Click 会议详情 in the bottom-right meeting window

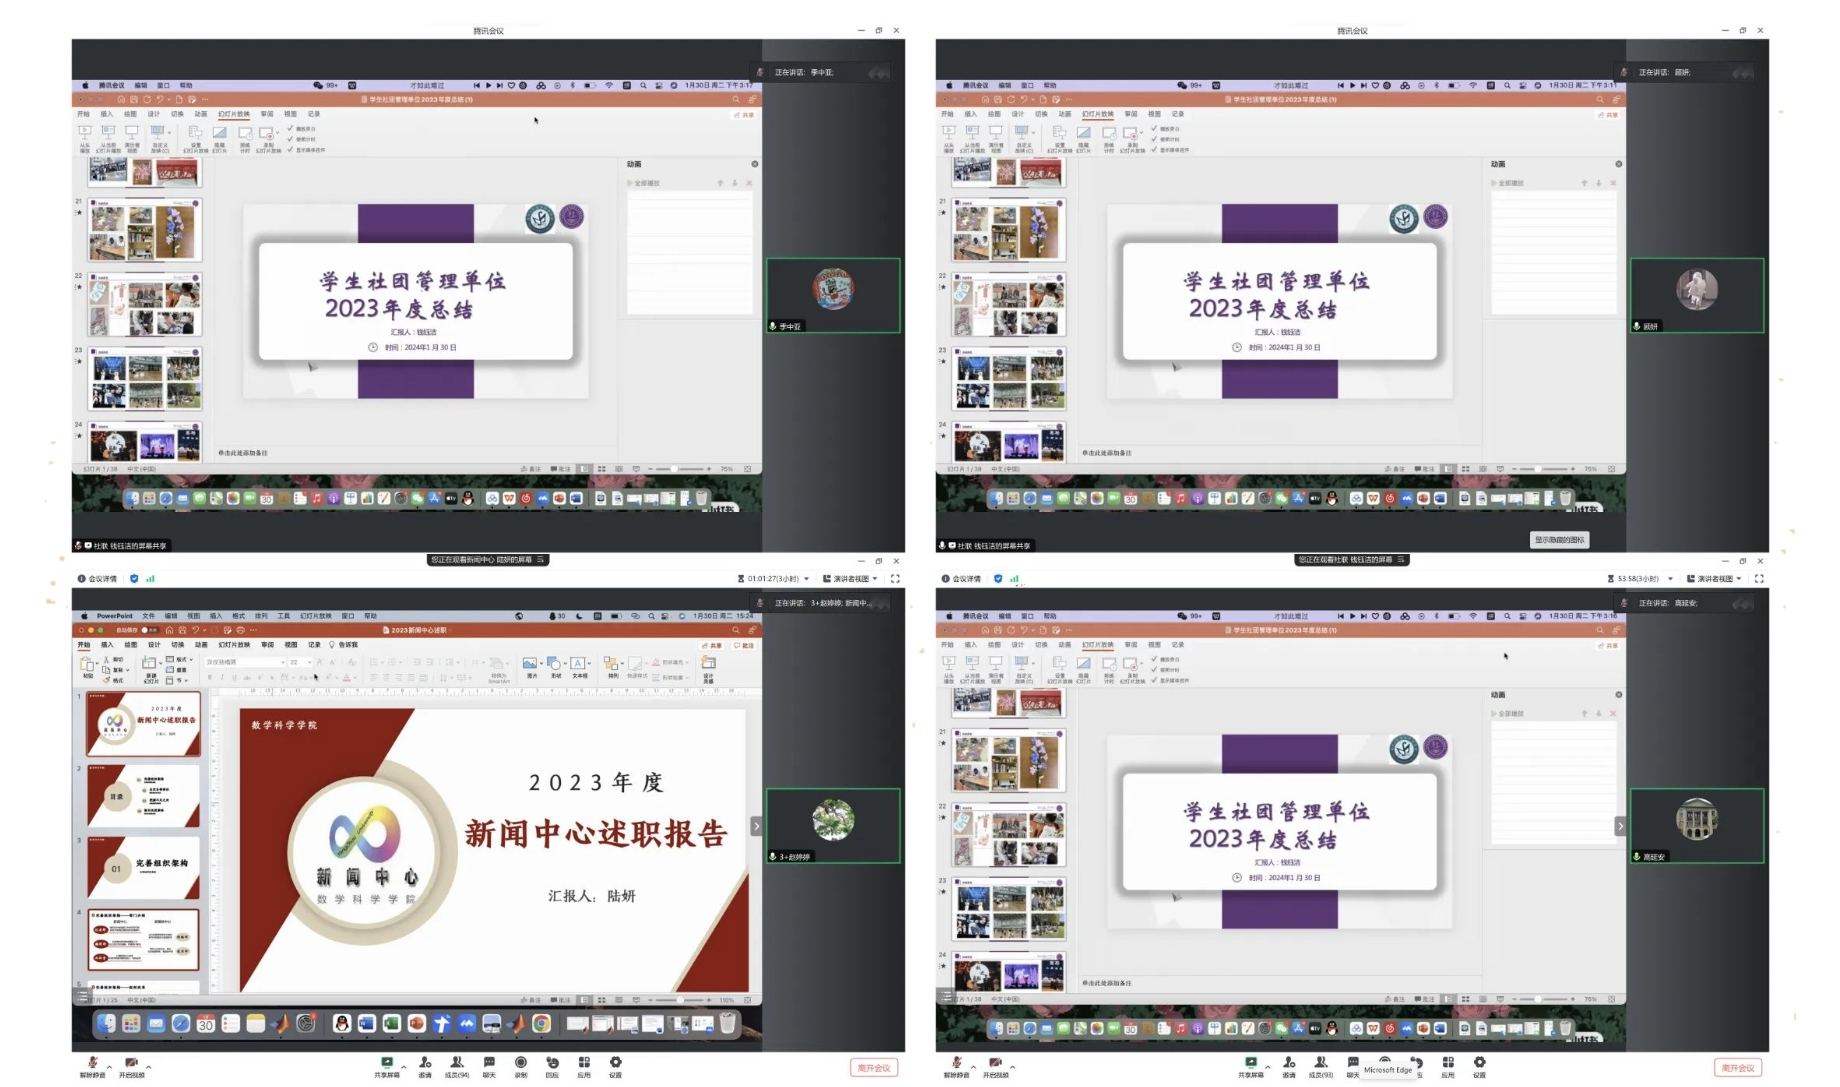966,578
